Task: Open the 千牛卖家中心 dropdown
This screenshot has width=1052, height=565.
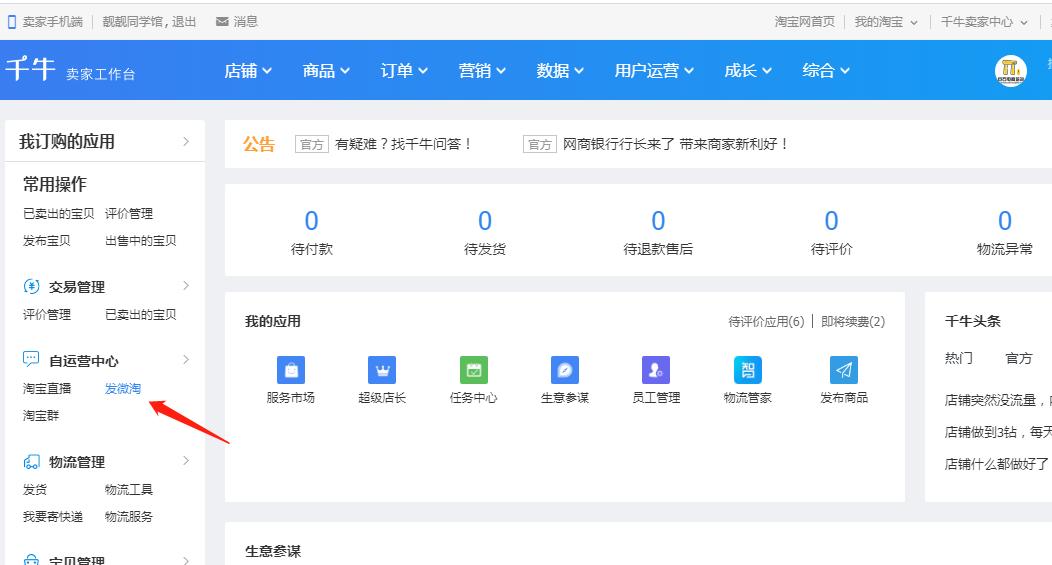Action: point(984,22)
